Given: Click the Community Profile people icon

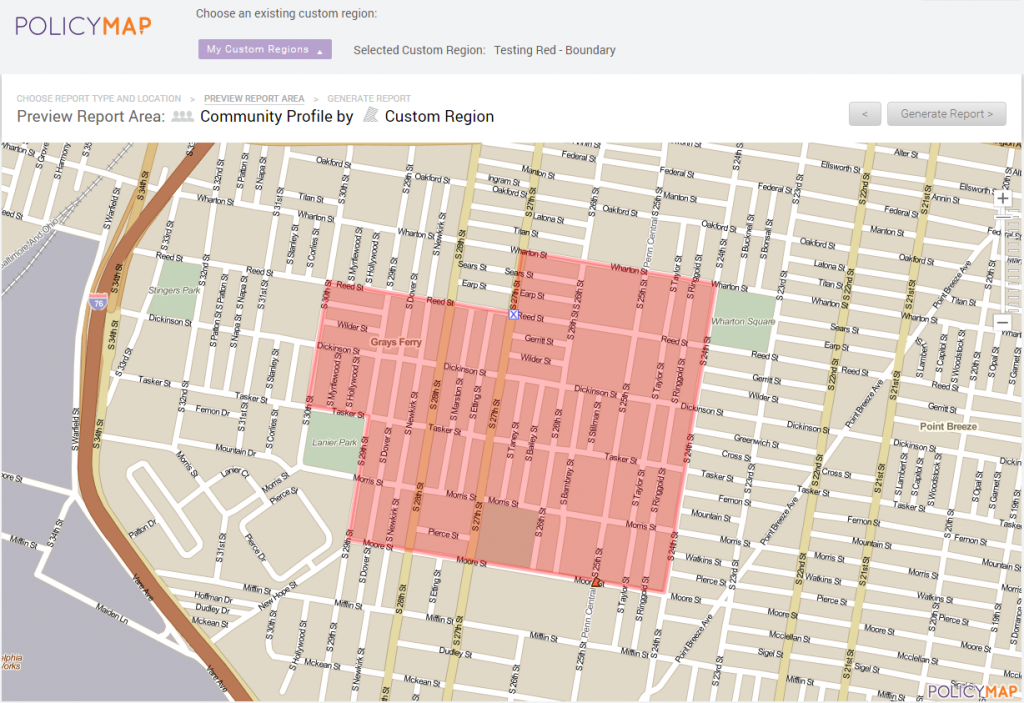Looking at the screenshot, I should pyautogui.click(x=182, y=116).
